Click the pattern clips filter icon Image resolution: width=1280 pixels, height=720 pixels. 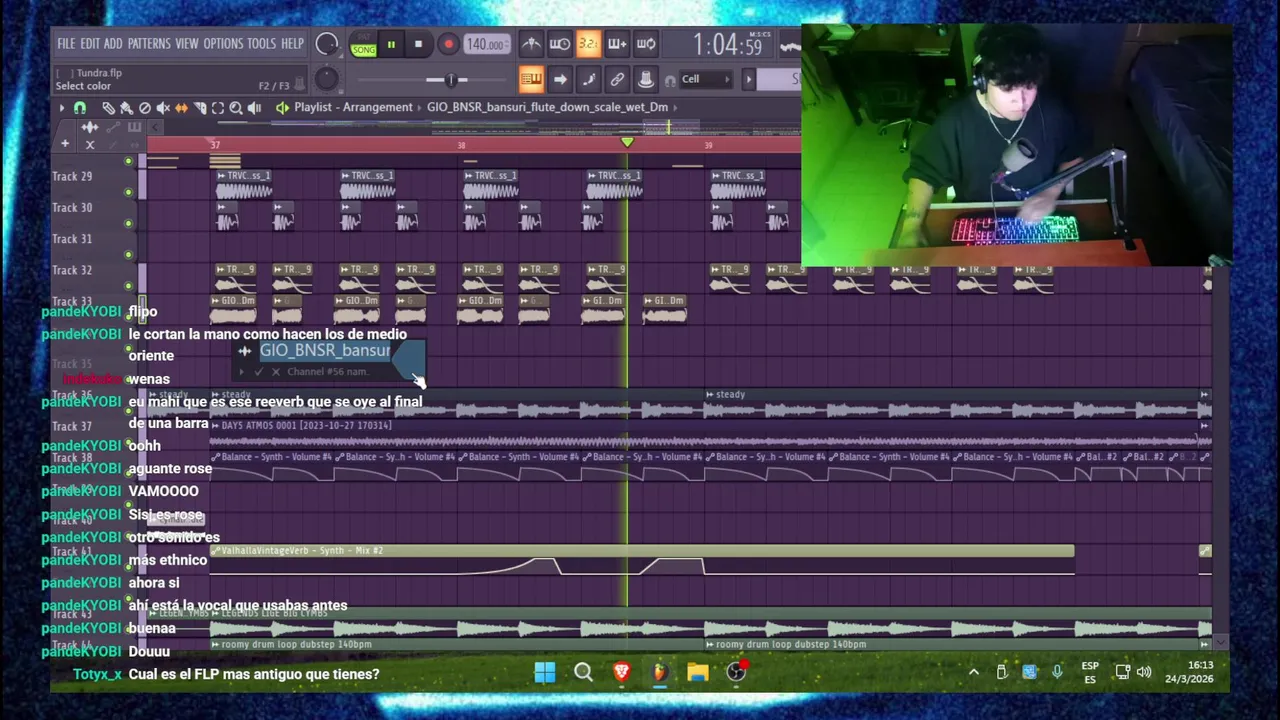point(134,127)
